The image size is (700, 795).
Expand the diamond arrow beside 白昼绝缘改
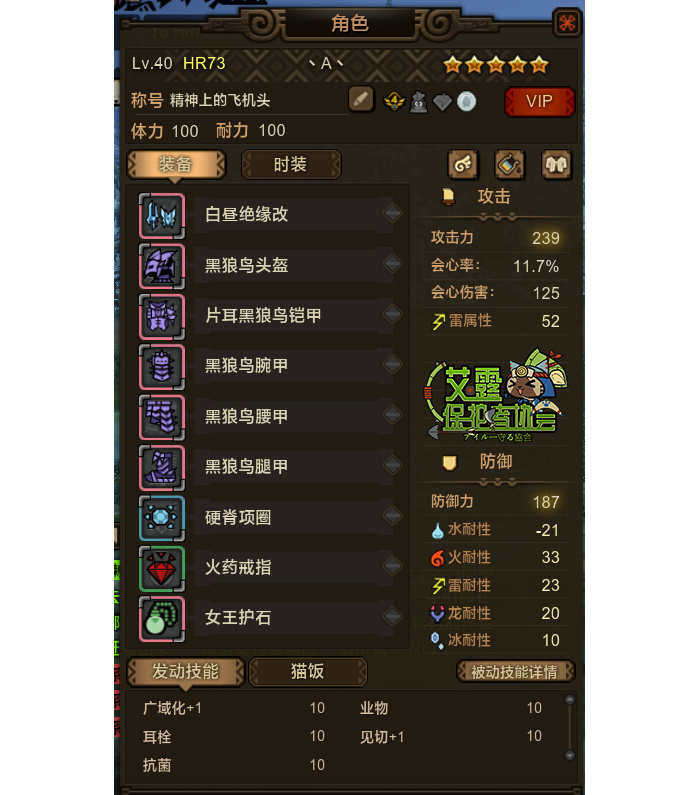(392, 213)
